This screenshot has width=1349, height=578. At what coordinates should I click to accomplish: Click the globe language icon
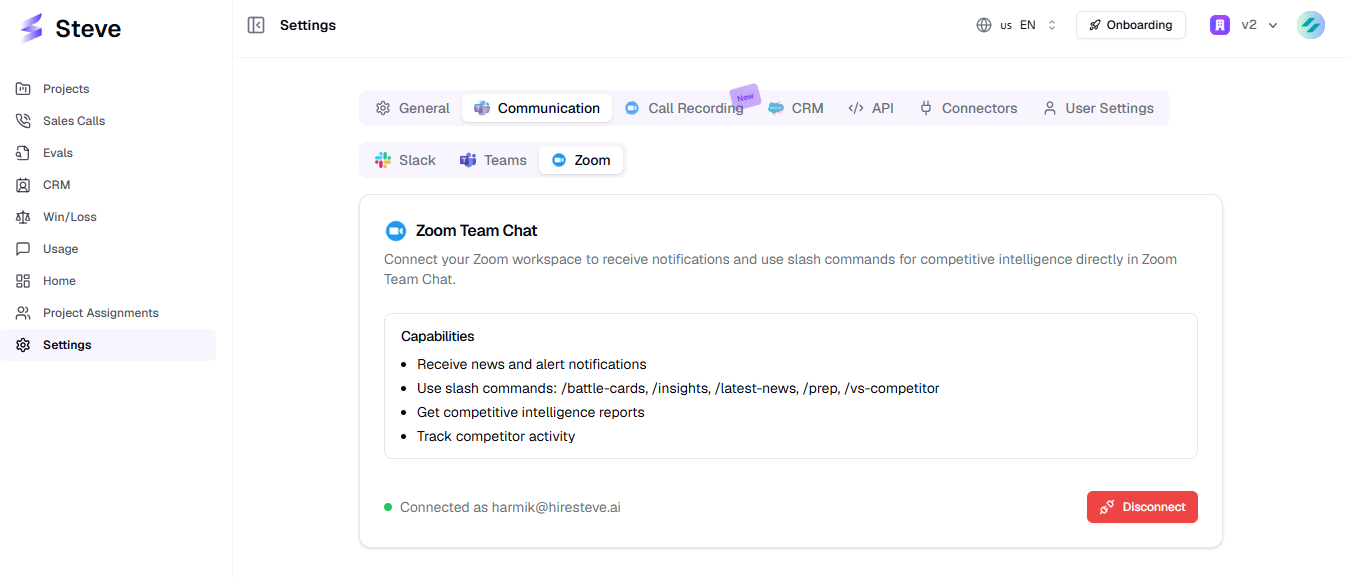(984, 25)
